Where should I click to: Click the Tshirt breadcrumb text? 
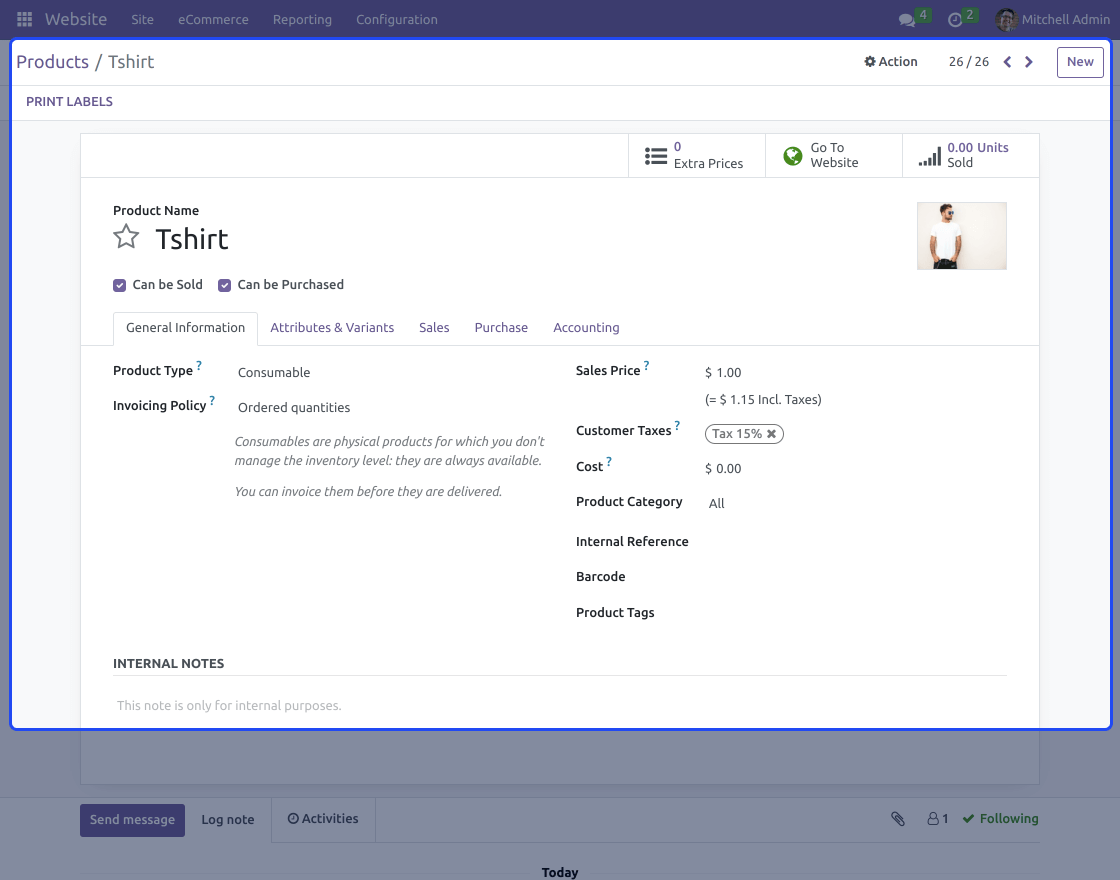(131, 62)
